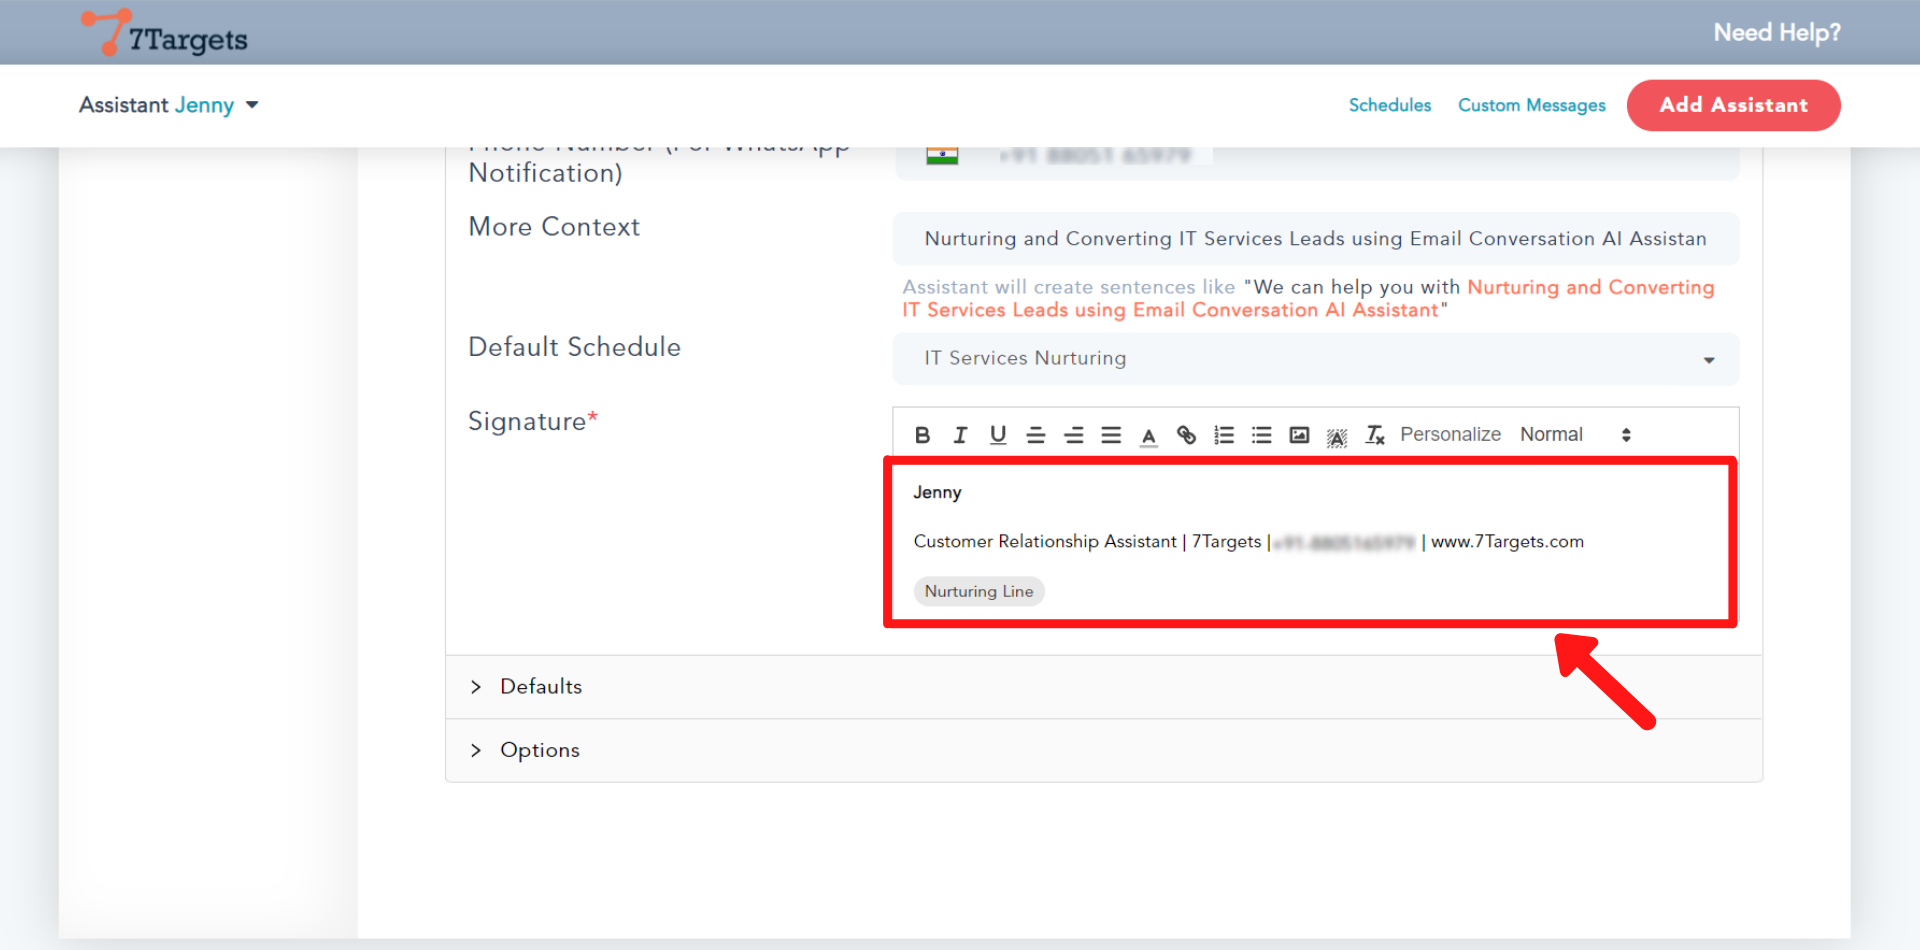Open the Normal text size dropdown
This screenshot has width=1920, height=950.
[x=1575, y=435]
